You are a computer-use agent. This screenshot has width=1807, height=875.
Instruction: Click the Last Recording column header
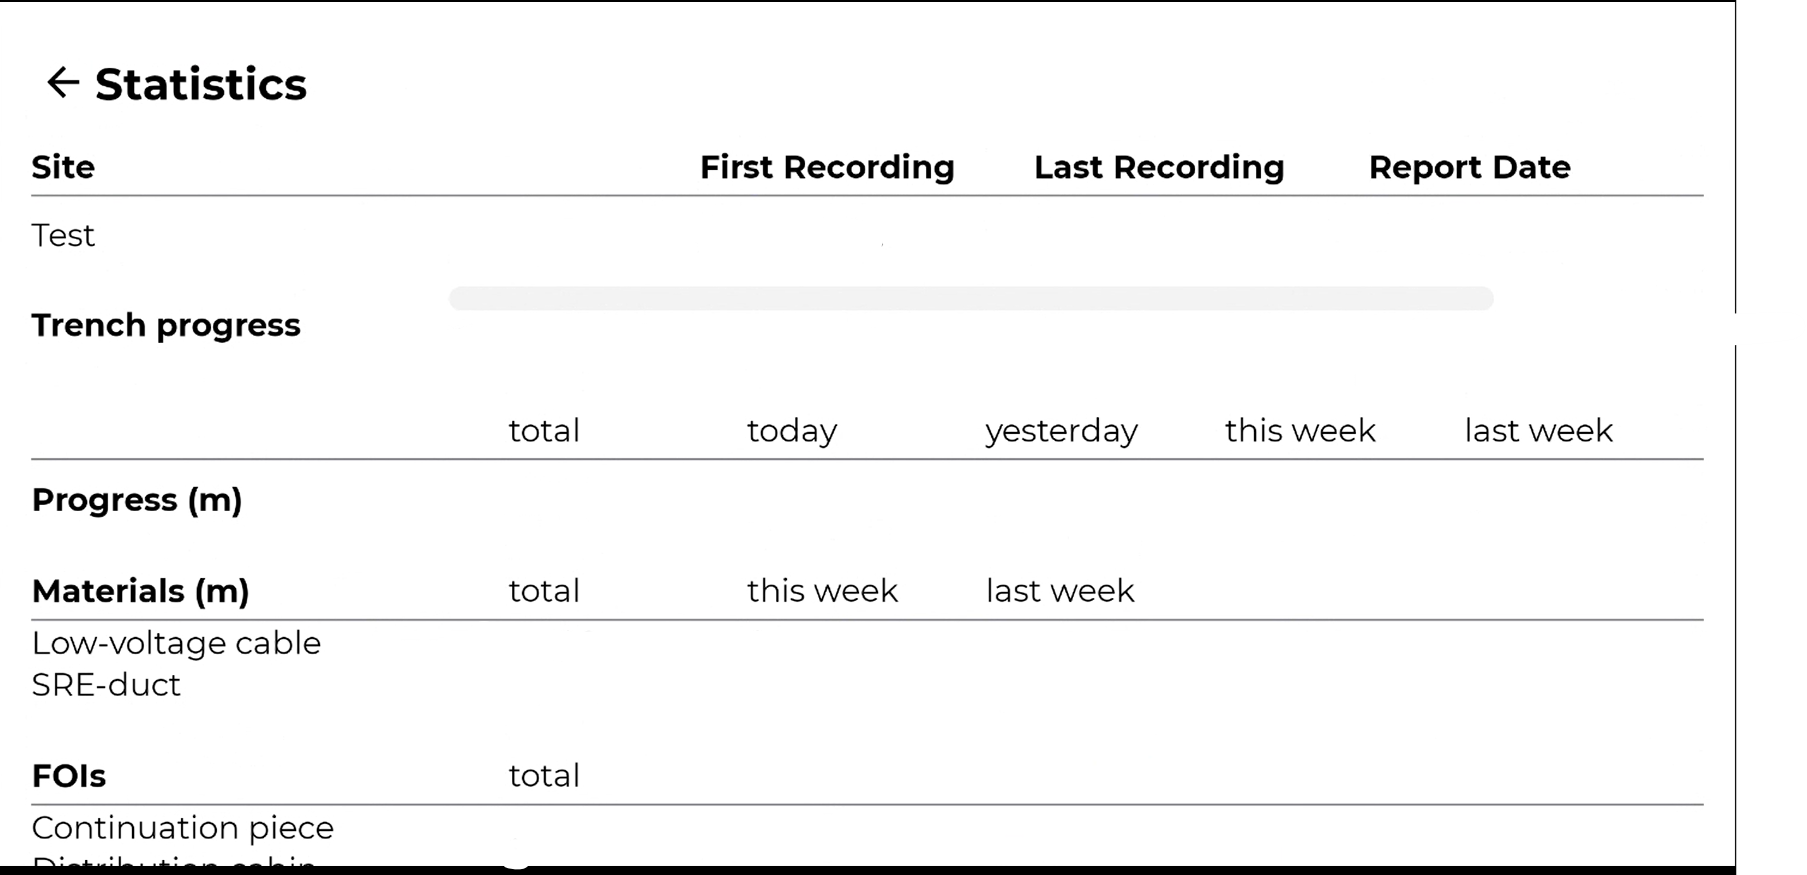pyautogui.click(x=1159, y=167)
